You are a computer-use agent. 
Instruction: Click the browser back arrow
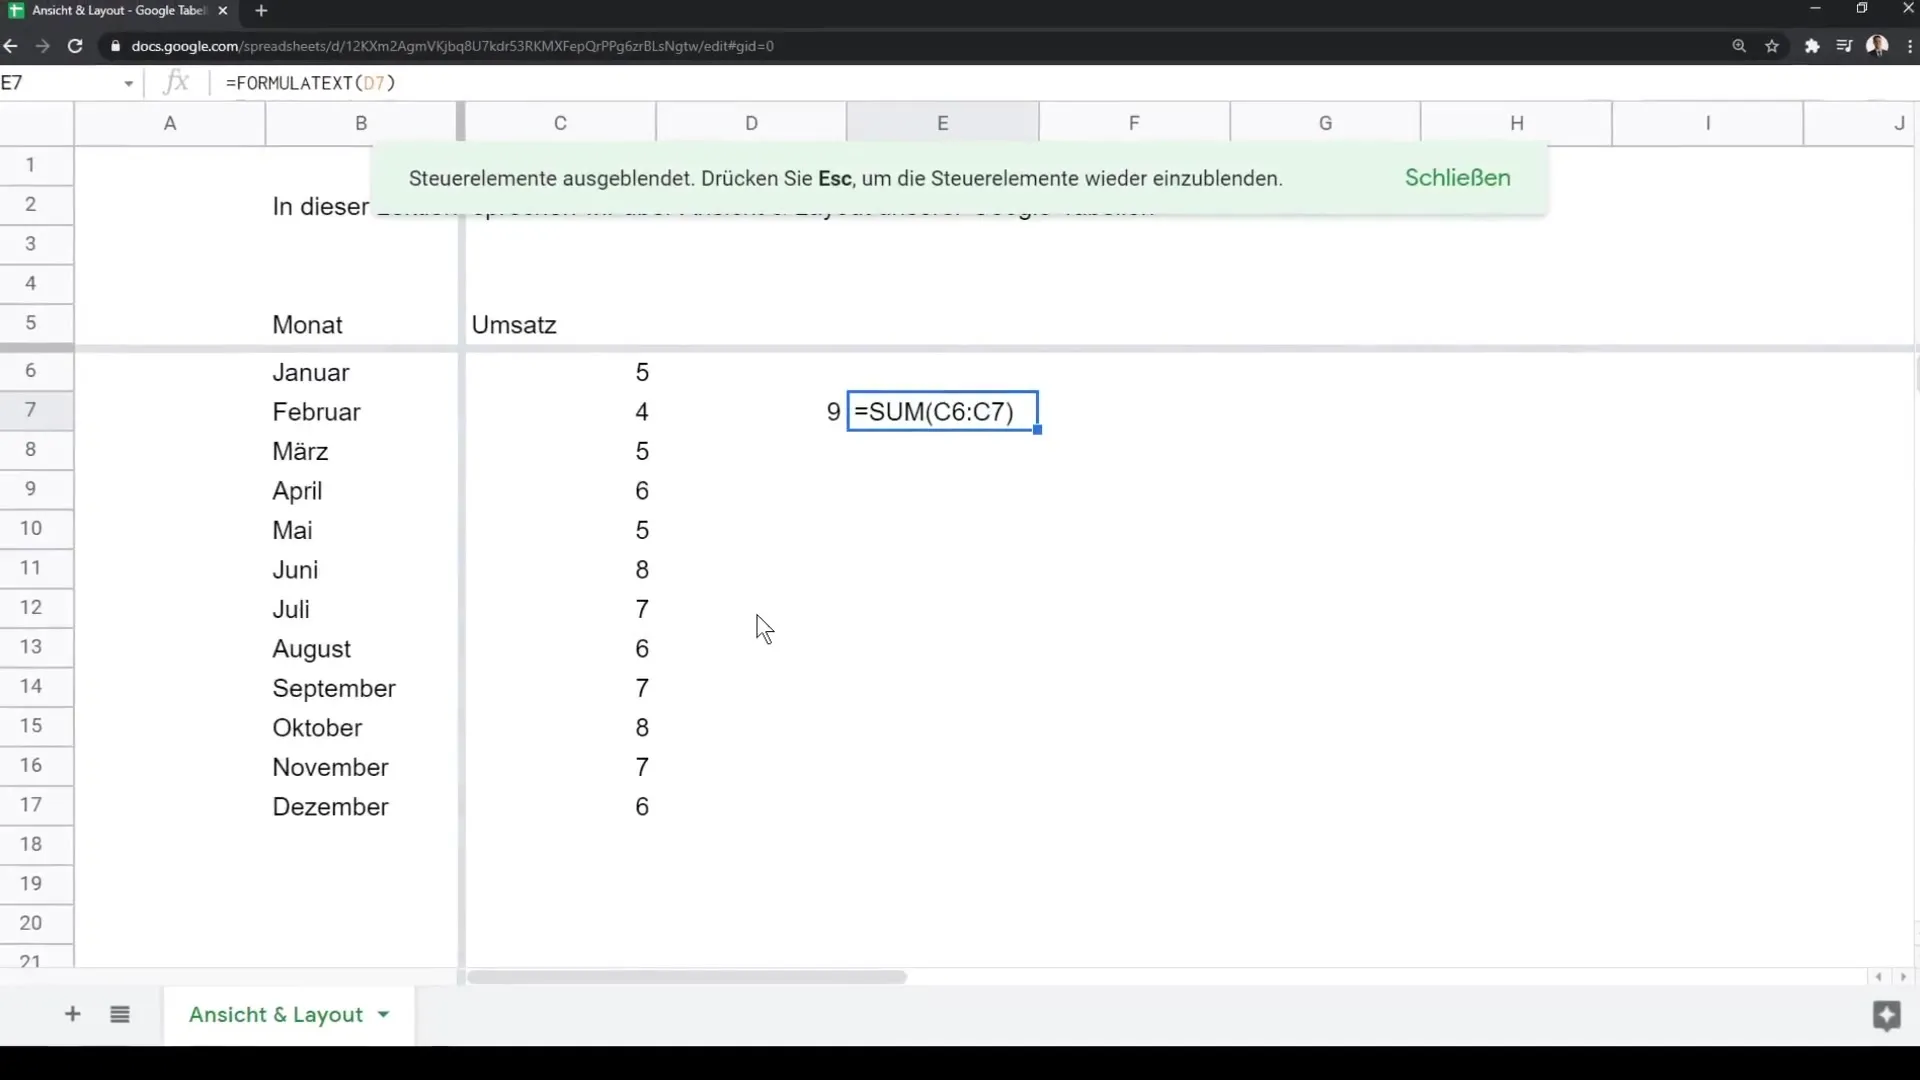point(10,46)
